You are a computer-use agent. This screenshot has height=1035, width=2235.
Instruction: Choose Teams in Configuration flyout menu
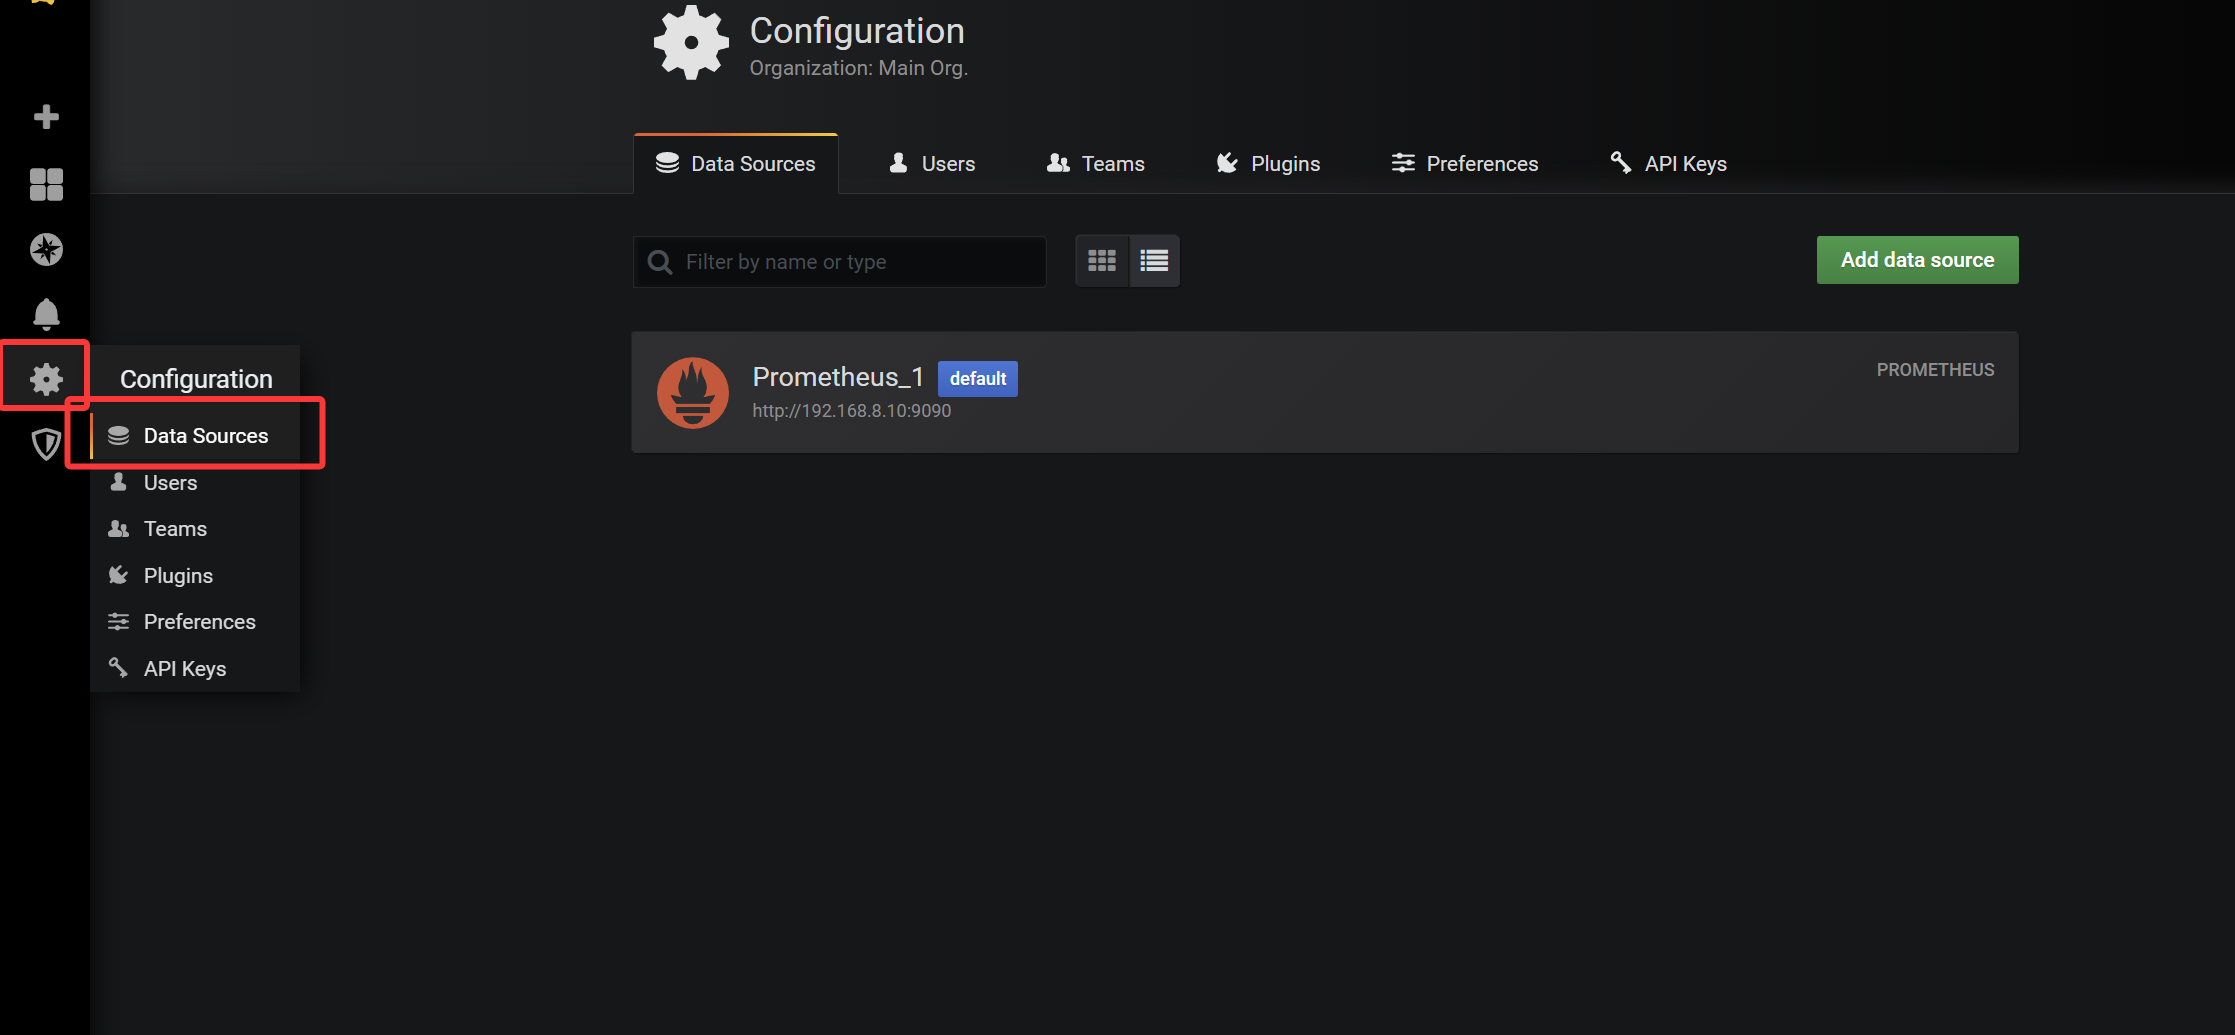(x=195, y=529)
